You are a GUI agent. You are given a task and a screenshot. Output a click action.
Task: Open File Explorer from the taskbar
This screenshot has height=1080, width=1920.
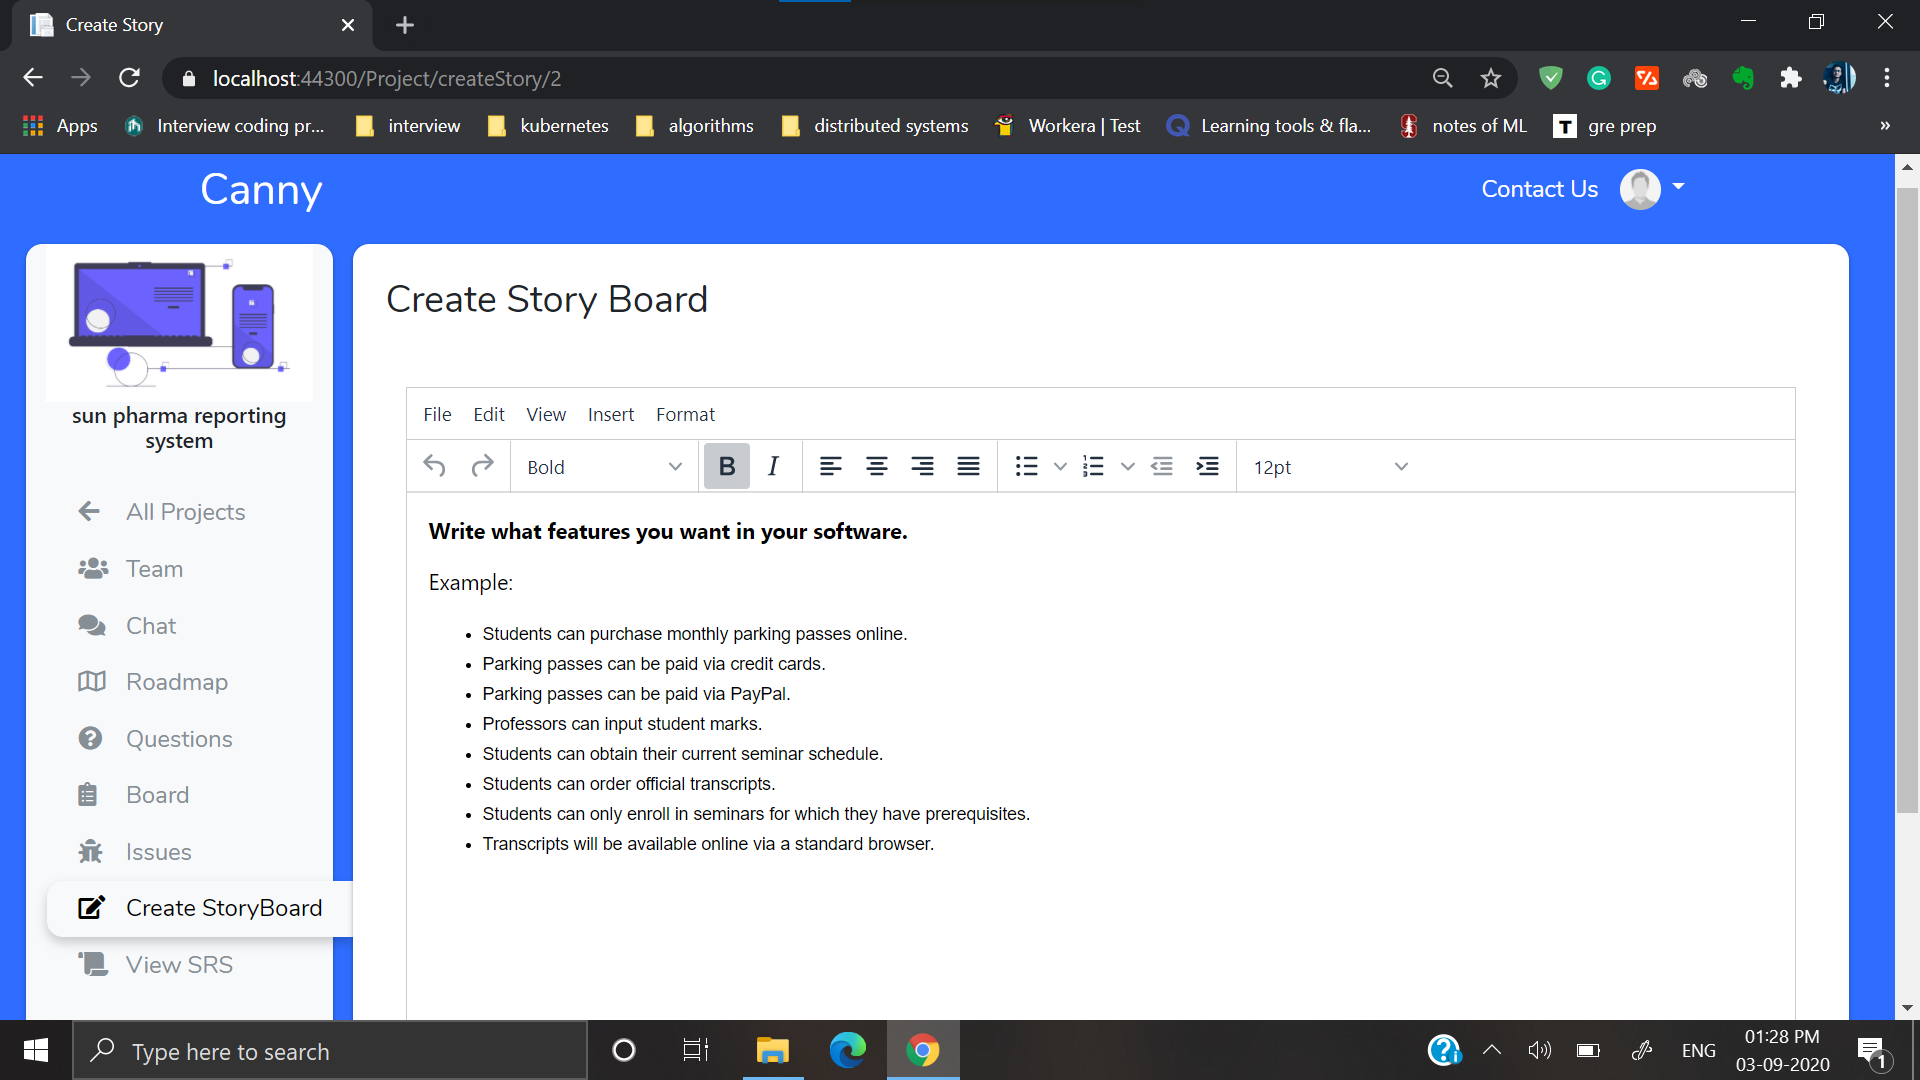772,1051
